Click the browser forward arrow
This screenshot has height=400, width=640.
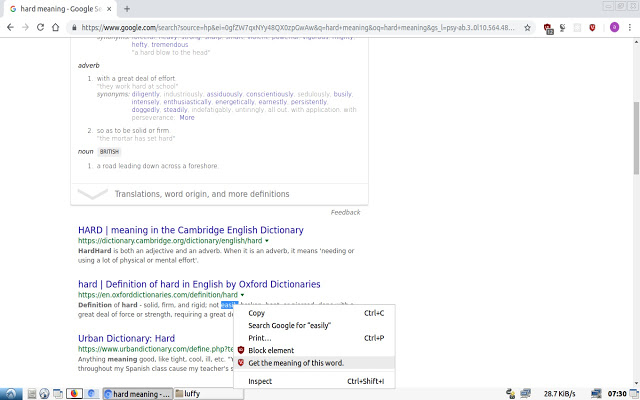click(25, 27)
